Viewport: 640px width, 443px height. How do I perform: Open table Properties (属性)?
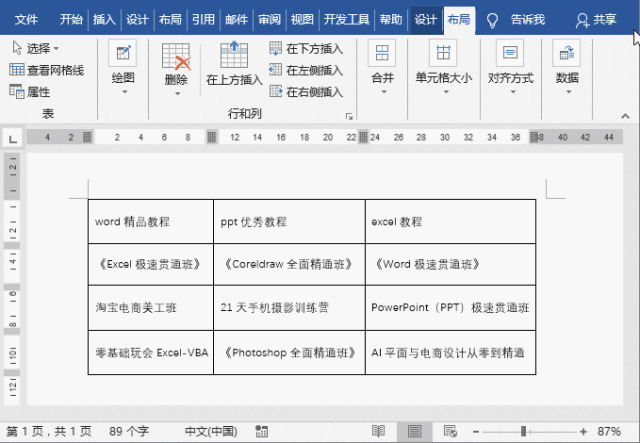point(29,92)
